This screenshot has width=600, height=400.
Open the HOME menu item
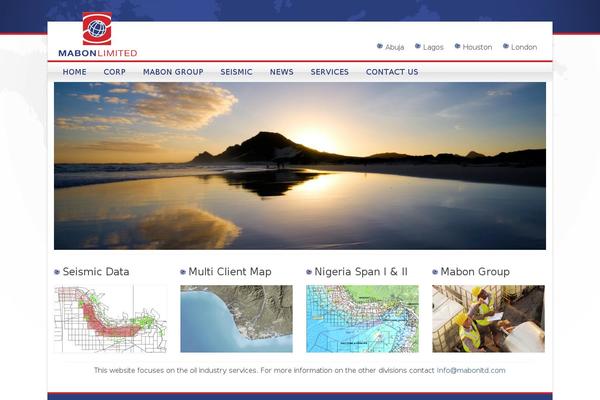75,72
